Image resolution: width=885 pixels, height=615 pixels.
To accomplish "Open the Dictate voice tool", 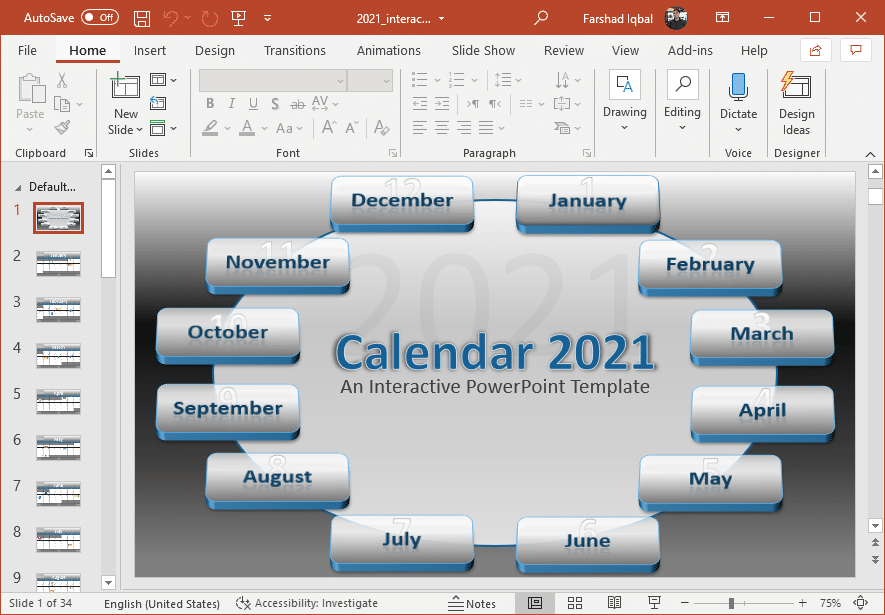I will point(738,100).
